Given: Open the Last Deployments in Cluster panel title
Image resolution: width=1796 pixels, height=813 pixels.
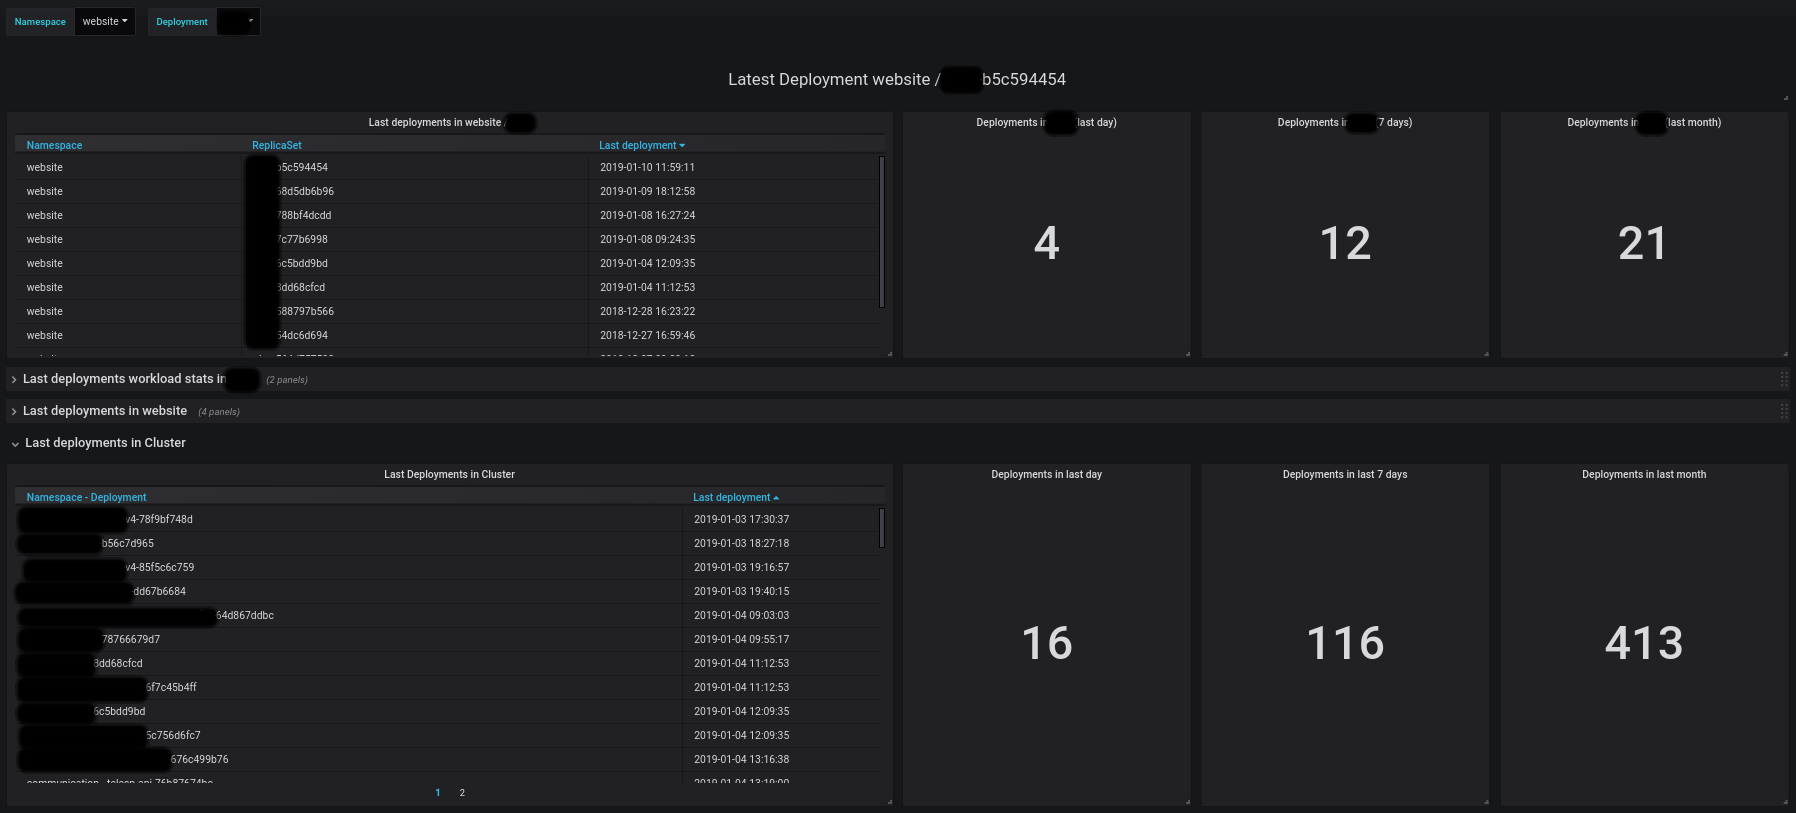Looking at the screenshot, I should pyautogui.click(x=450, y=475).
